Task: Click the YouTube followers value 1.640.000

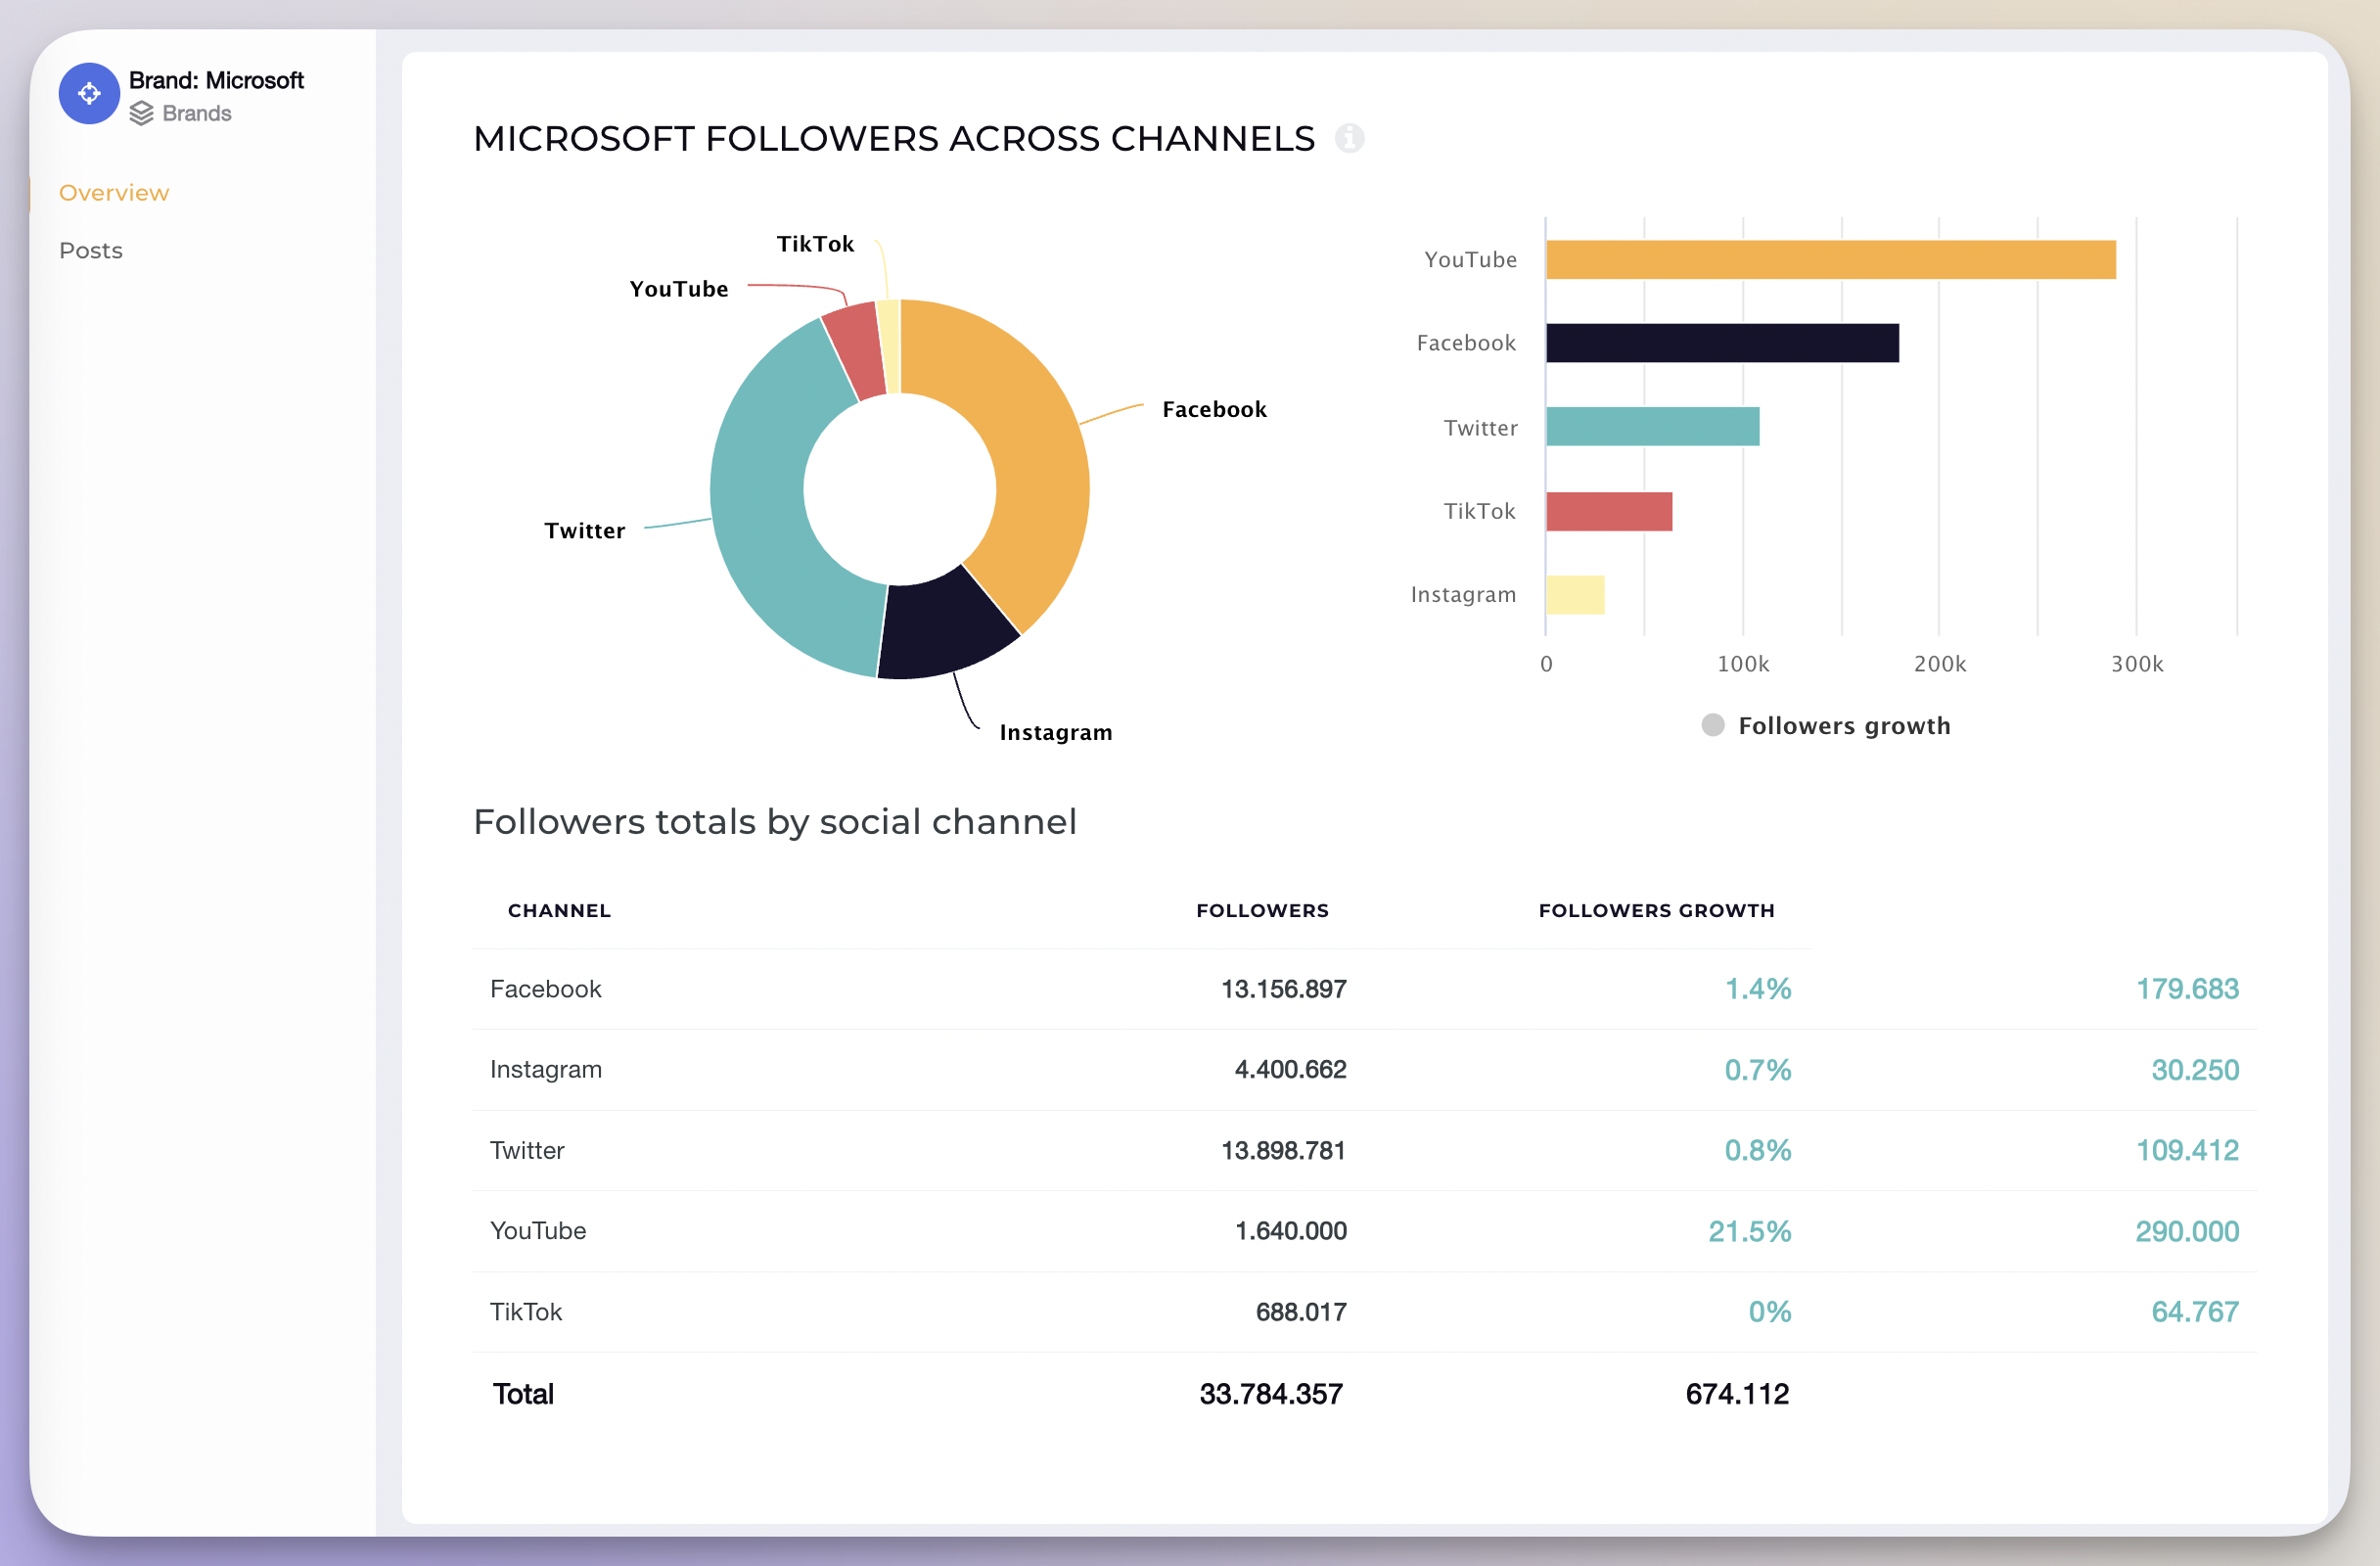Action: coord(1291,1231)
